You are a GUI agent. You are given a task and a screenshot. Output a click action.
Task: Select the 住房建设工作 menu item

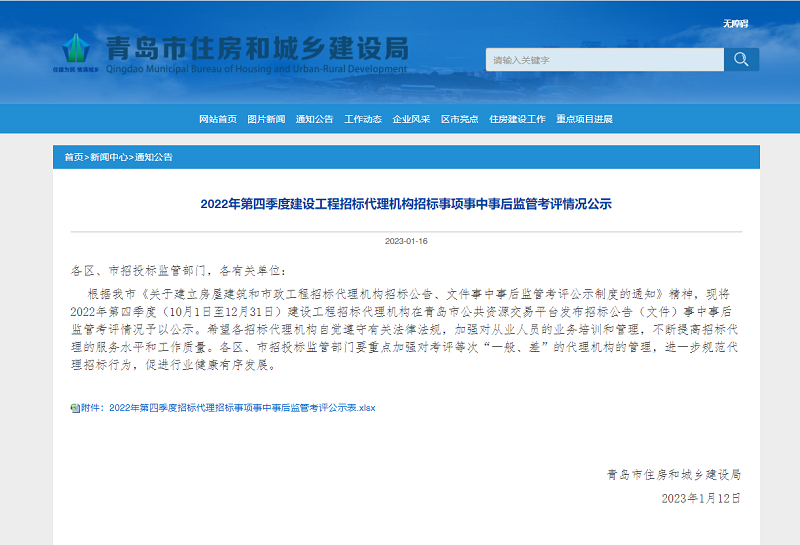tap(517, 119)
